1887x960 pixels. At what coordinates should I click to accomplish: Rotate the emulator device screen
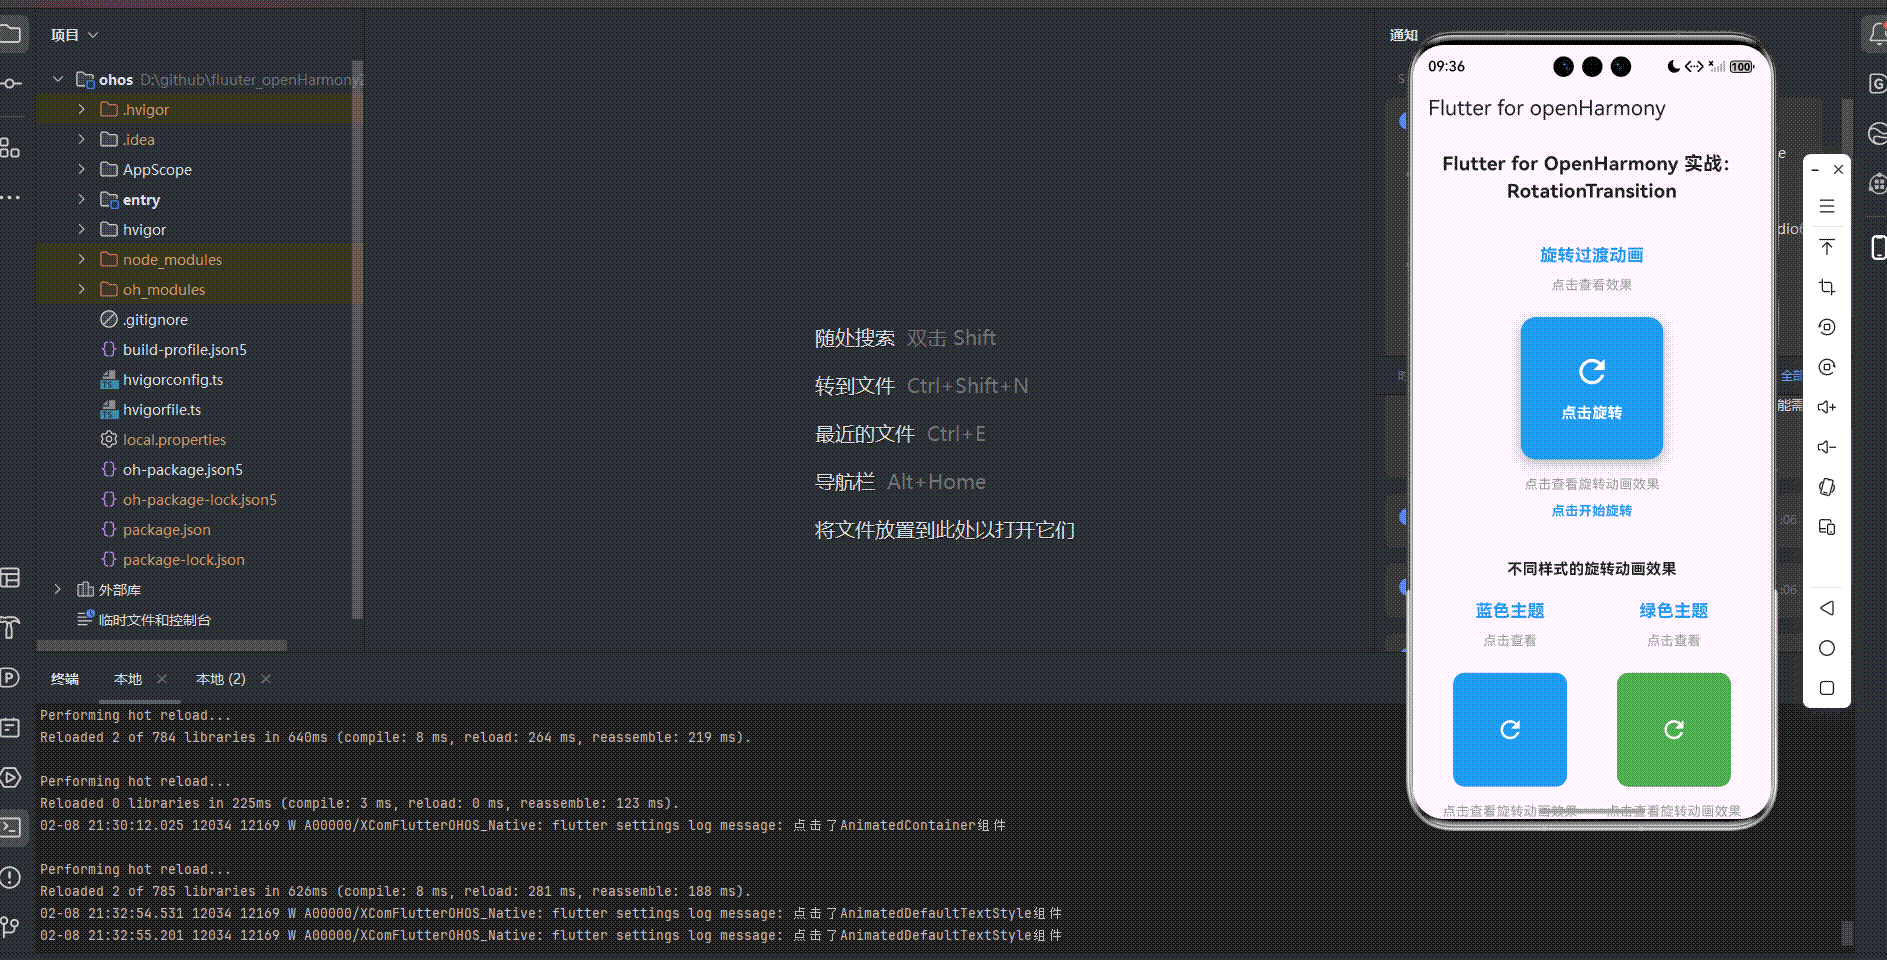1827,487
